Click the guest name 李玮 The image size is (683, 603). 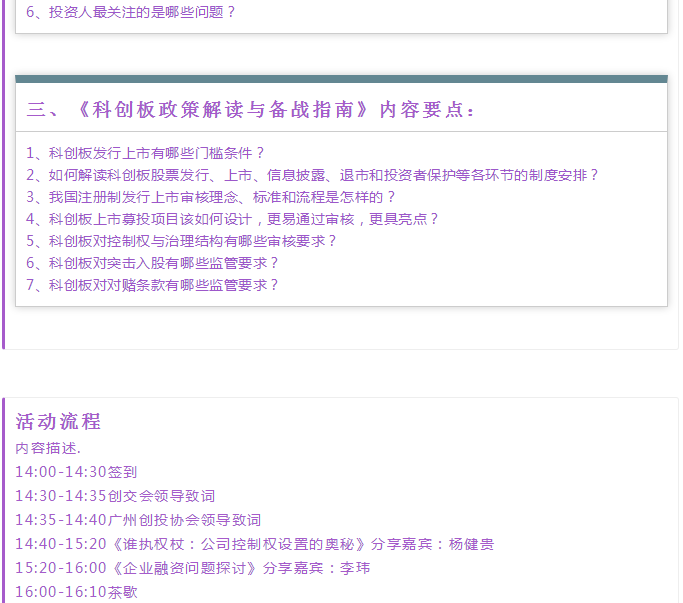click(356, 568)
